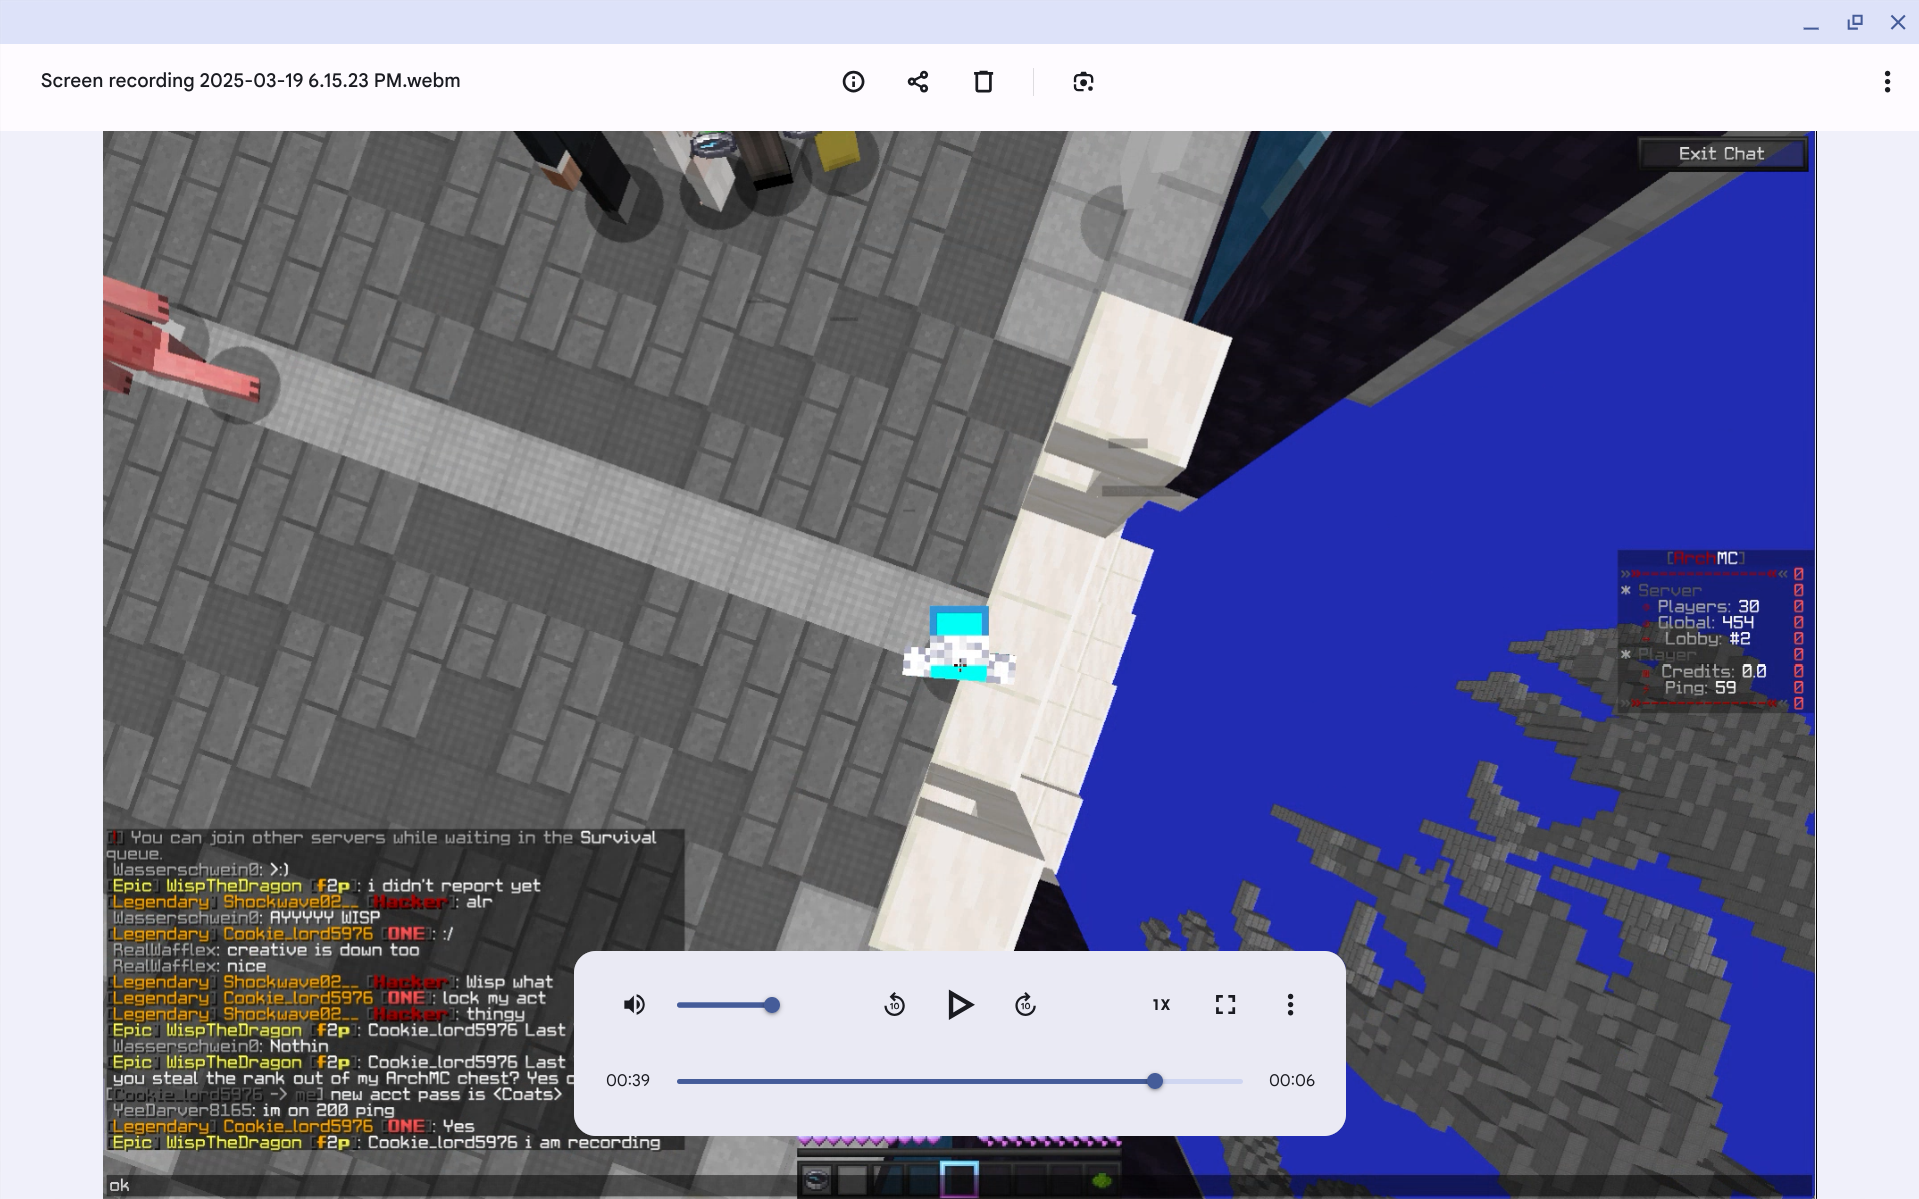
Task: Click chat message 'im on 200 ping'
Action: [x=327, y=1110]
